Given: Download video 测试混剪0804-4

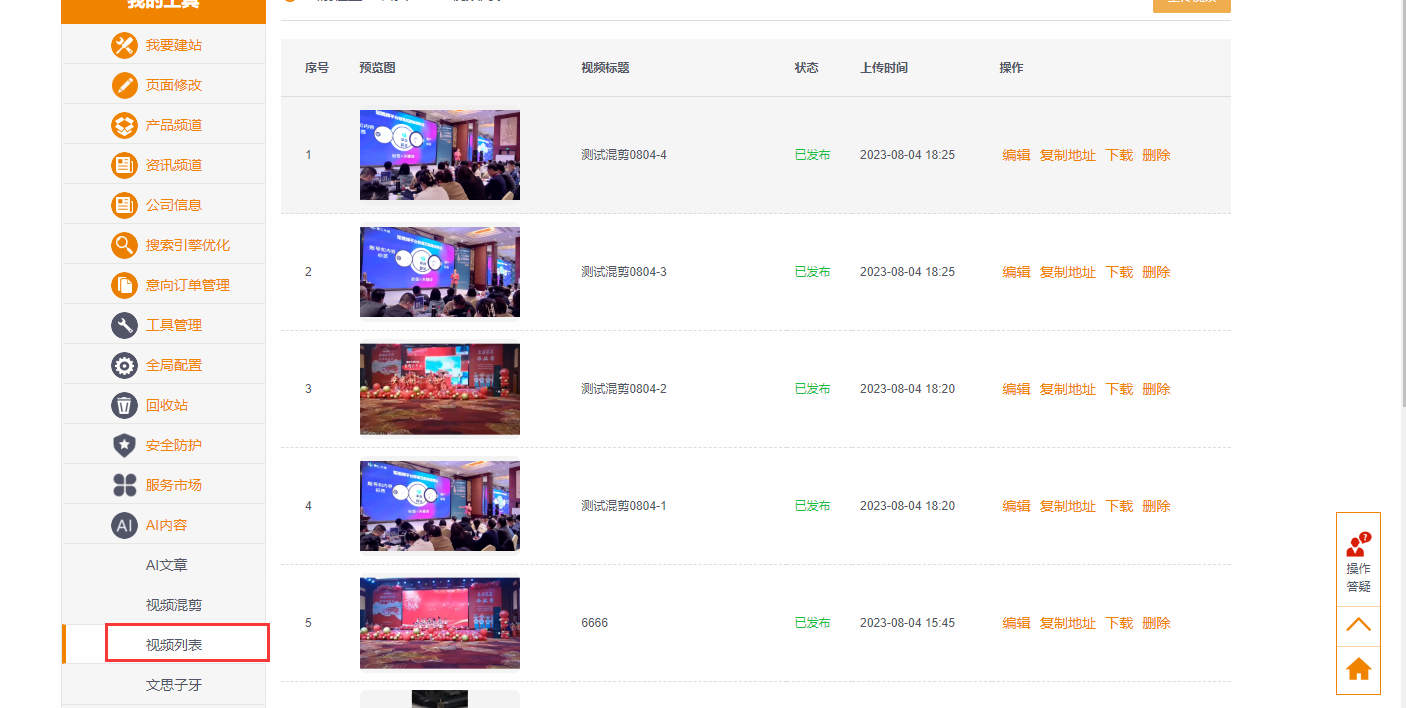Looking at the screenshot, I should 1119,155.
